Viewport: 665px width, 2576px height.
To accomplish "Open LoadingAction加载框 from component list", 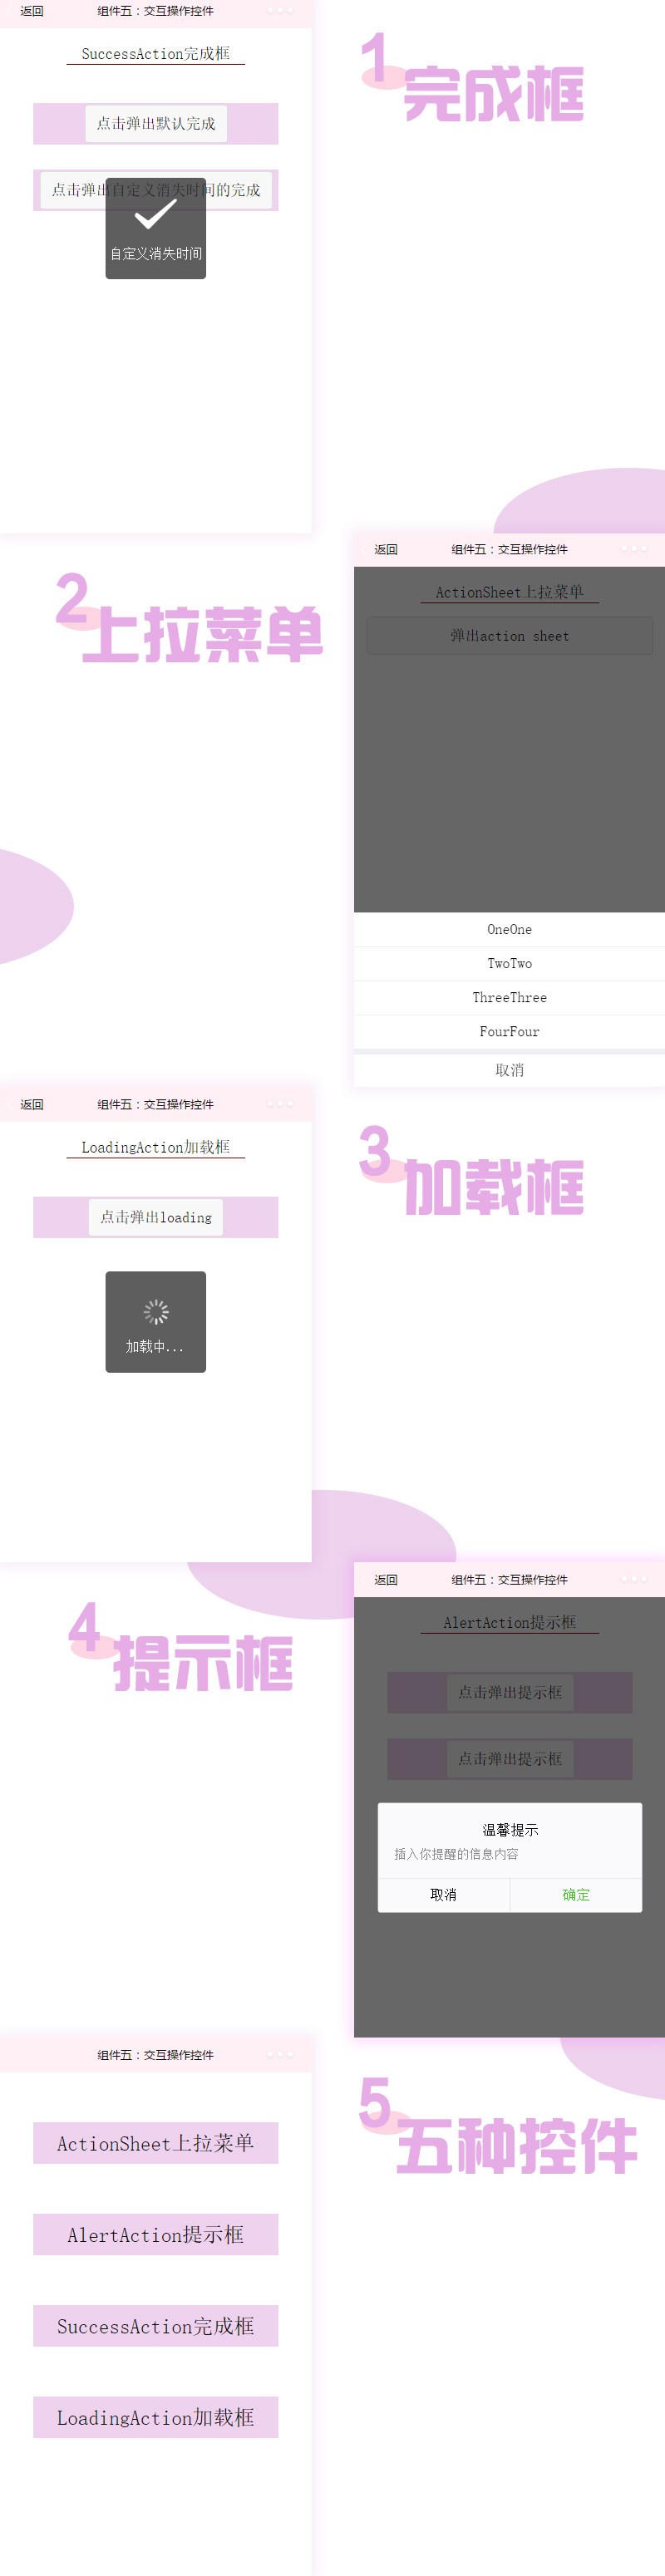I will point(156,2417).
